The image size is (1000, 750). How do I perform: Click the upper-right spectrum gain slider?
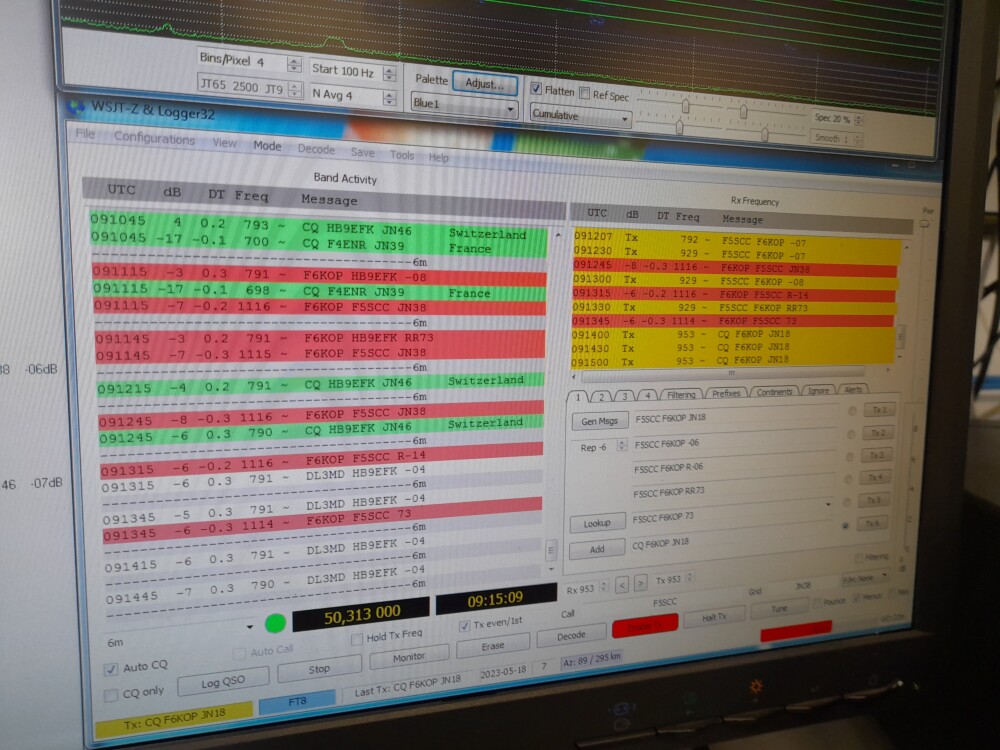click(743, 112)
